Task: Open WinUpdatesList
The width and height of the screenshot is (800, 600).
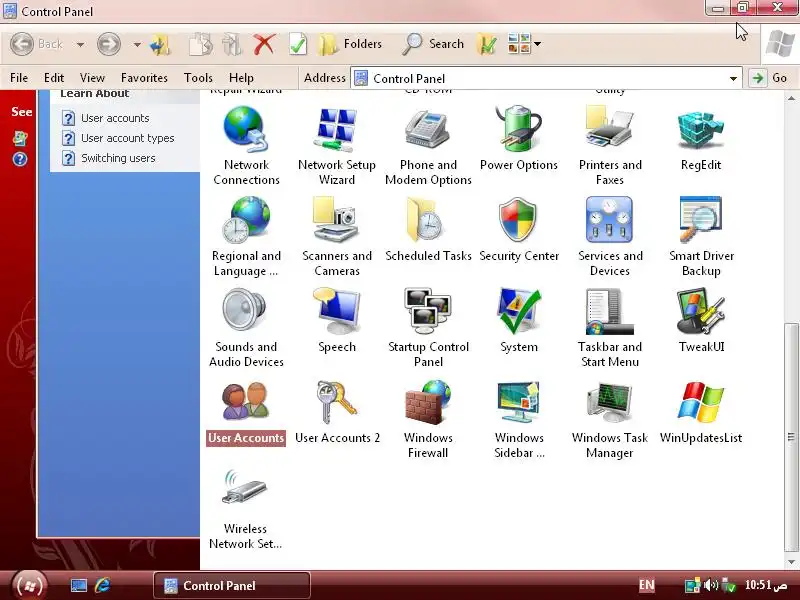Action: point(701,411)
